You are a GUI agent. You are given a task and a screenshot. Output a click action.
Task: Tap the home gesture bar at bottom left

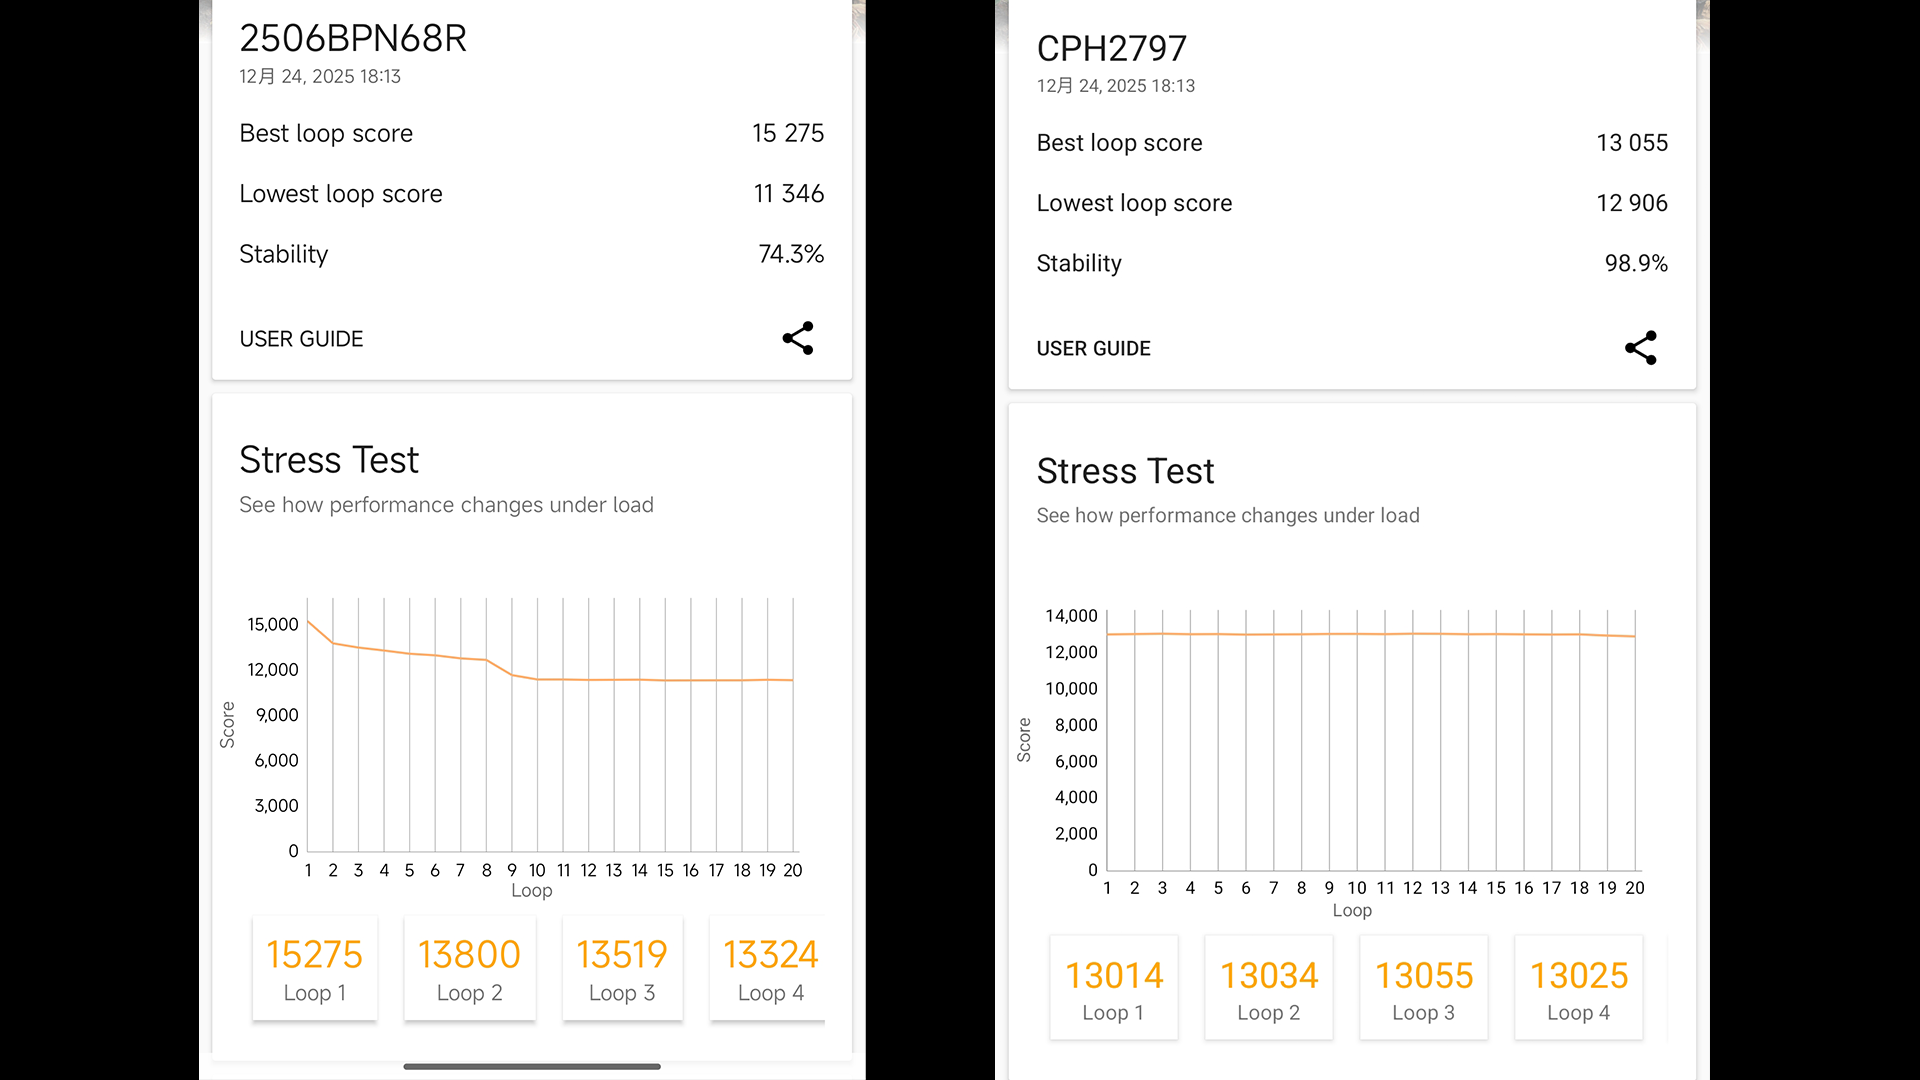click(531, 1066)
